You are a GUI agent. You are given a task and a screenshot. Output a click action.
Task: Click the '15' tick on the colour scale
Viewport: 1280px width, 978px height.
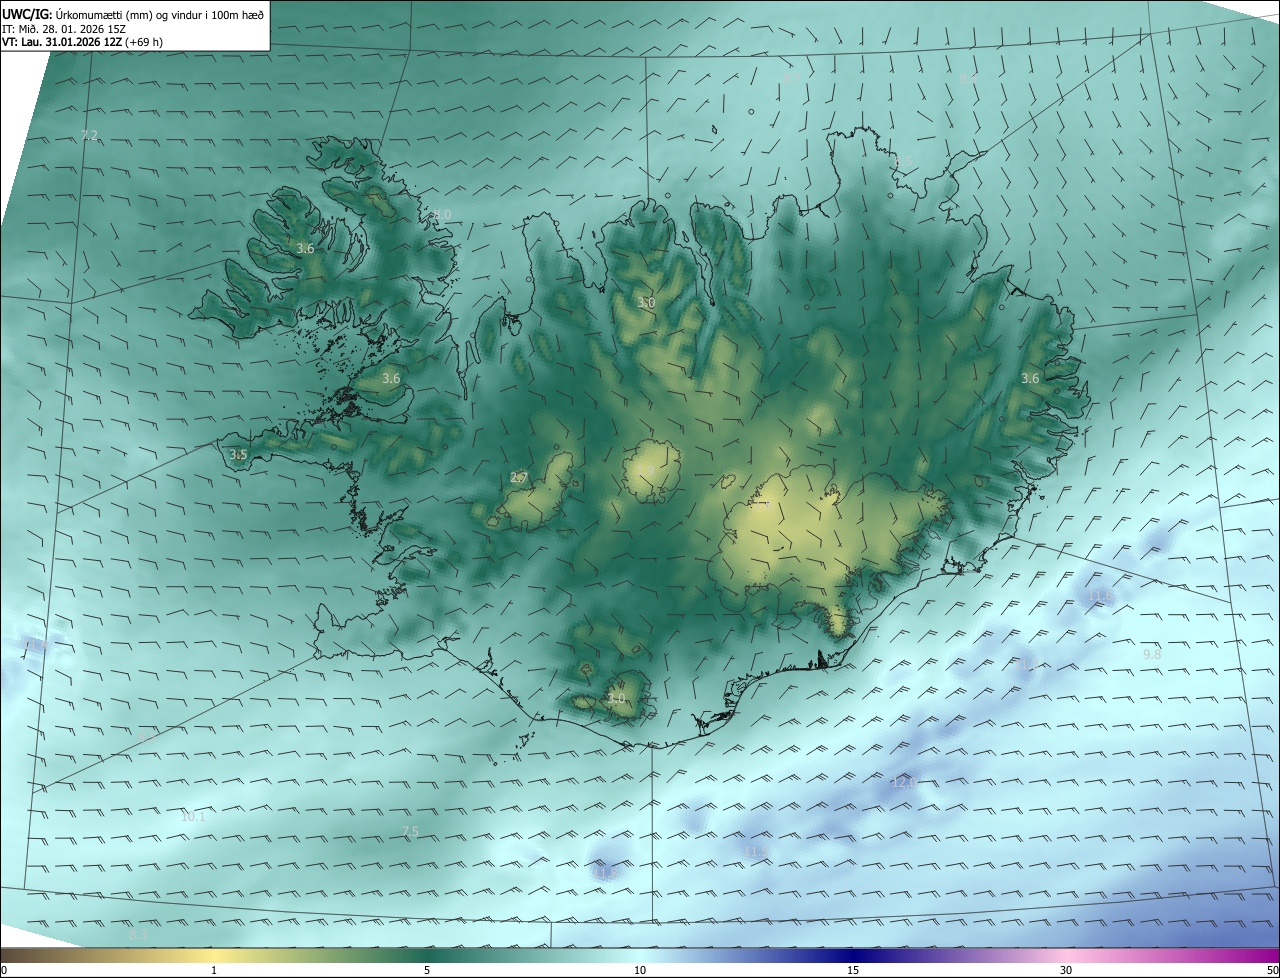pyautogui.click(x=853, y=970)
